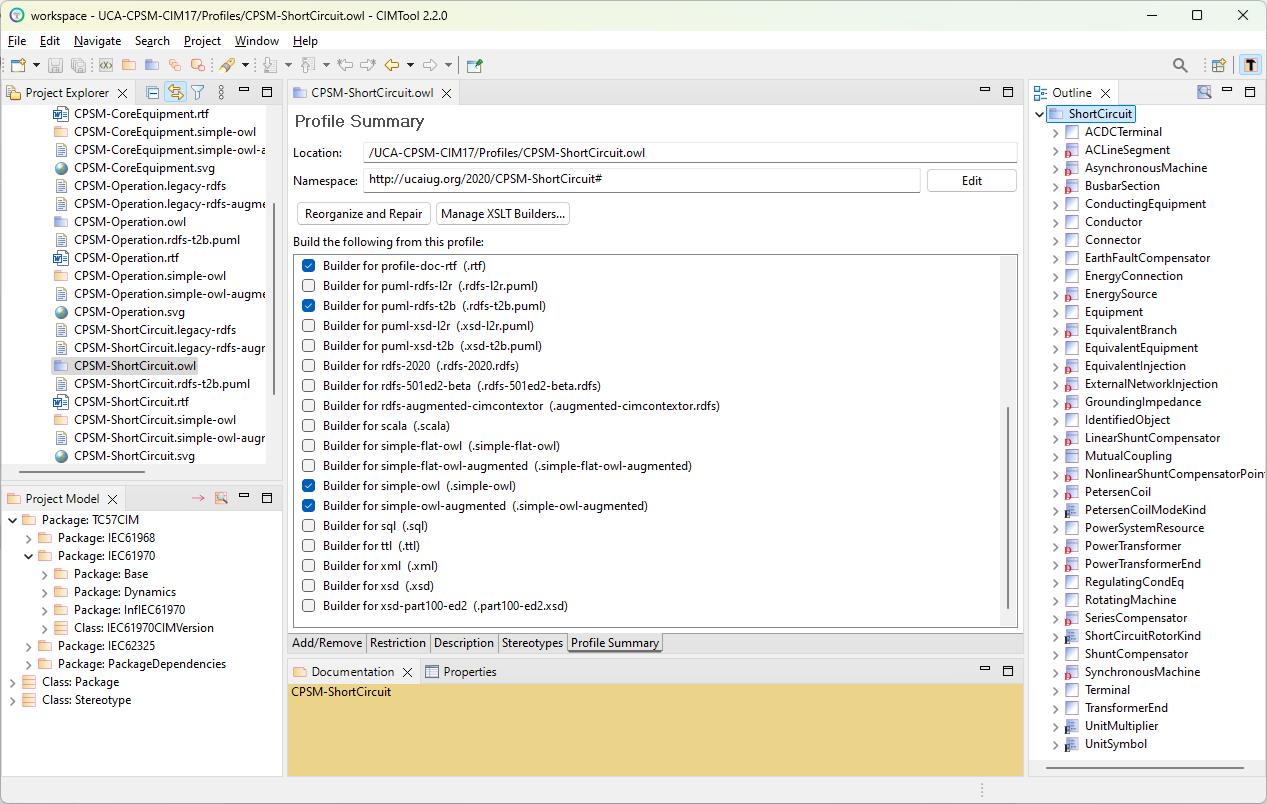Click Project Explorer horizontal scrollbar

82,471
